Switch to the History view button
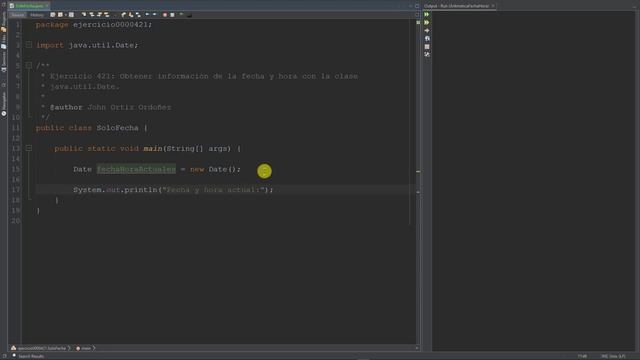 pyautogui.click(x=37, y=15)
